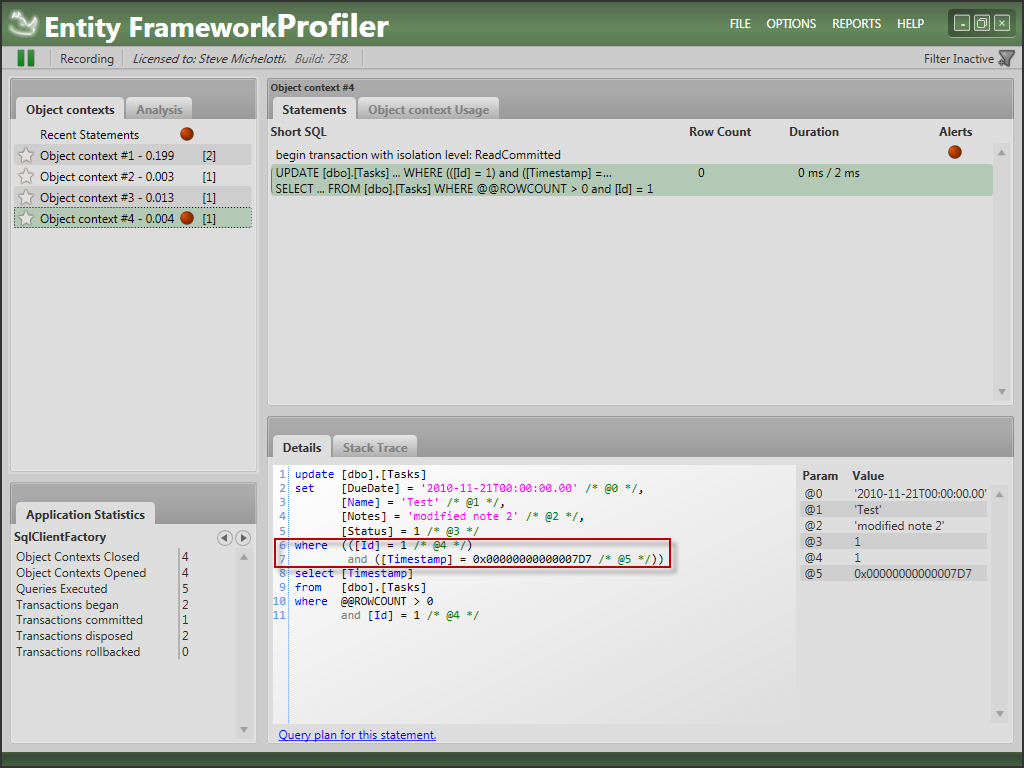Click parameter @1 value 'Test'
Viewport: 1024px width, 768px height.
click(867, 509)
